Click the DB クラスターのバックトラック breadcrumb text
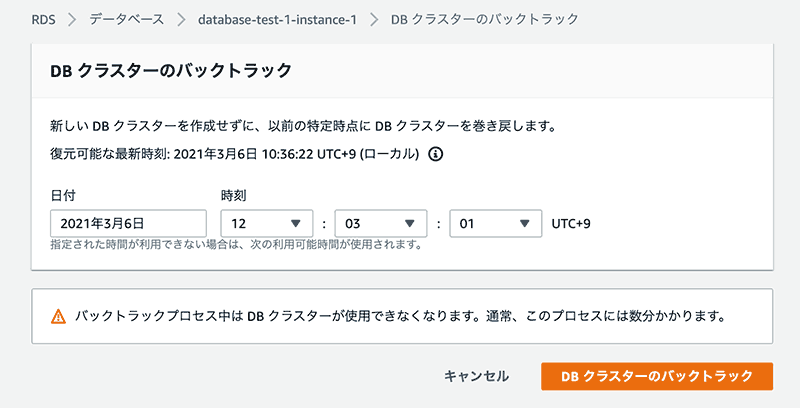Viewport: 800px width, 408px height. pos(485,20)
